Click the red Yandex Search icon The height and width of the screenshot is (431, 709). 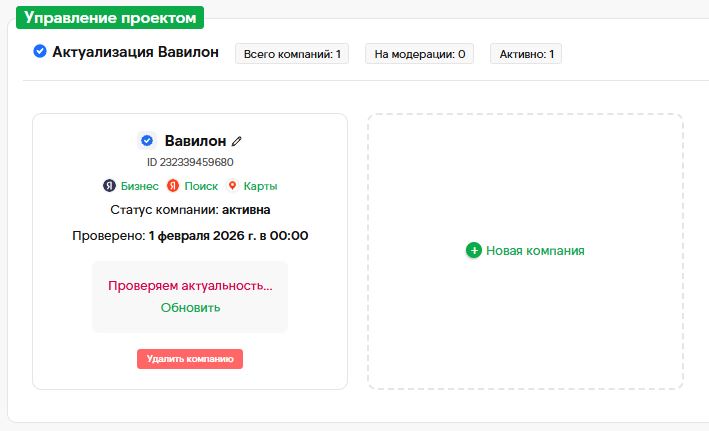pos(173,186)
